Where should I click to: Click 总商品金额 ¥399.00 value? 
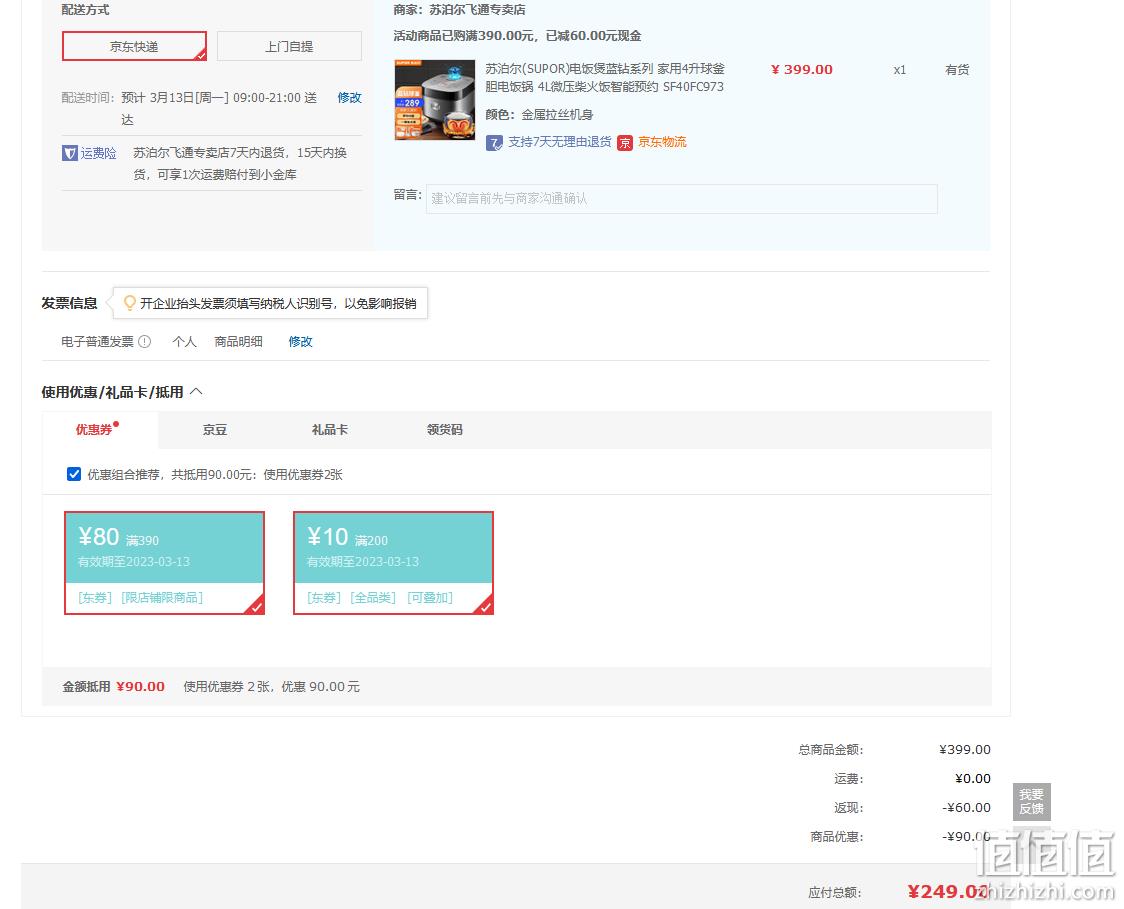pyautogui.click(x=965, y=749)
